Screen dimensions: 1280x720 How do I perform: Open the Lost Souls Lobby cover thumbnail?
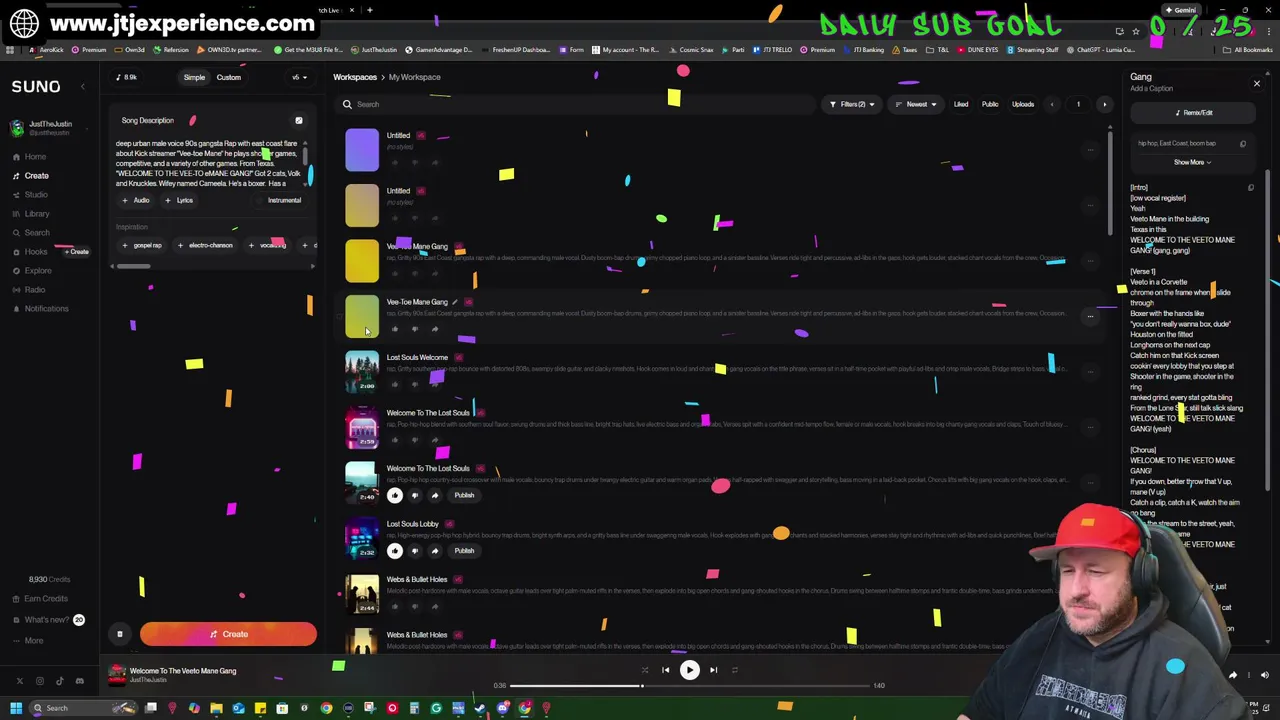[362, 540]
